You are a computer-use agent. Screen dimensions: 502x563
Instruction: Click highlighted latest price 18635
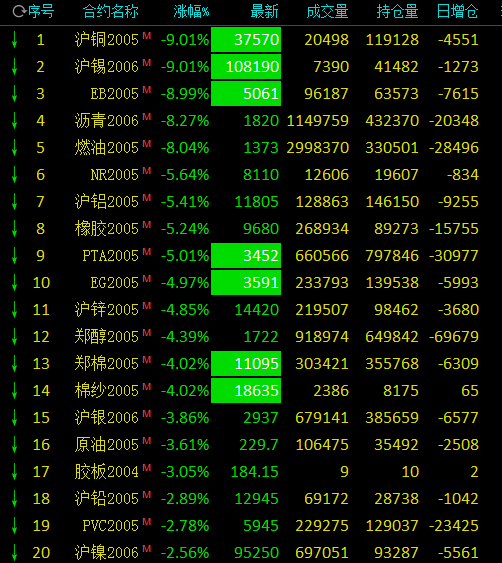[x=246, y=391]
